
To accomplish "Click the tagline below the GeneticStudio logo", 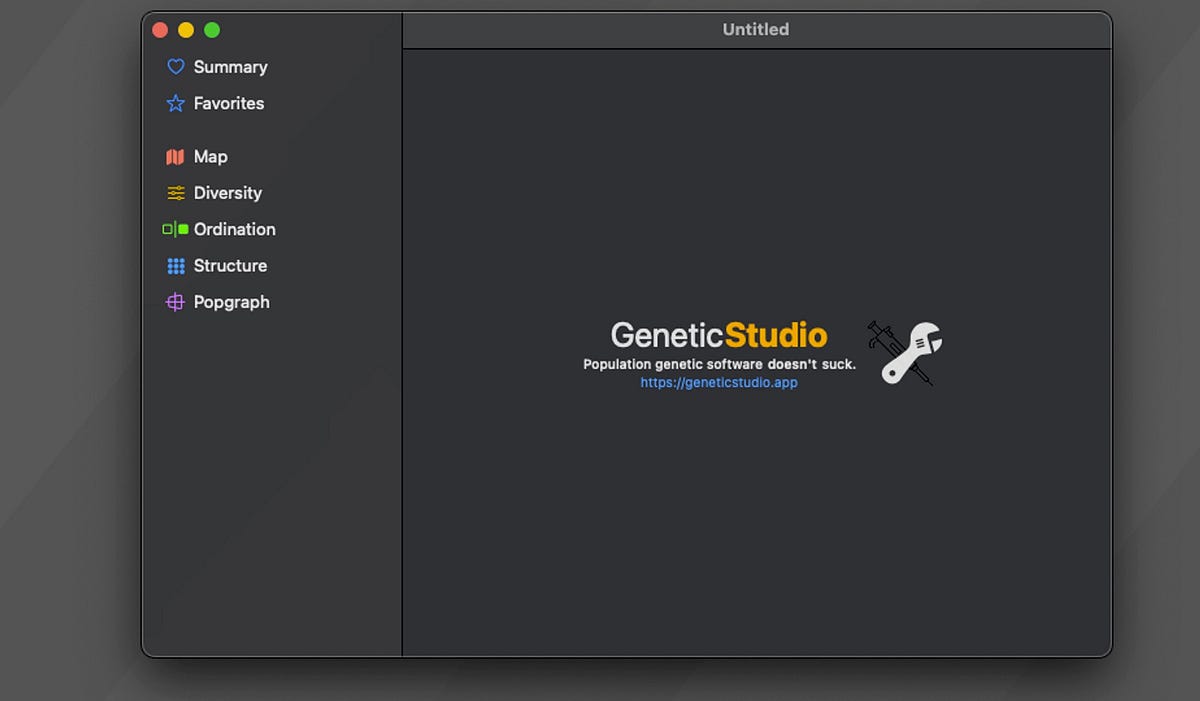I will click(719, 364).
